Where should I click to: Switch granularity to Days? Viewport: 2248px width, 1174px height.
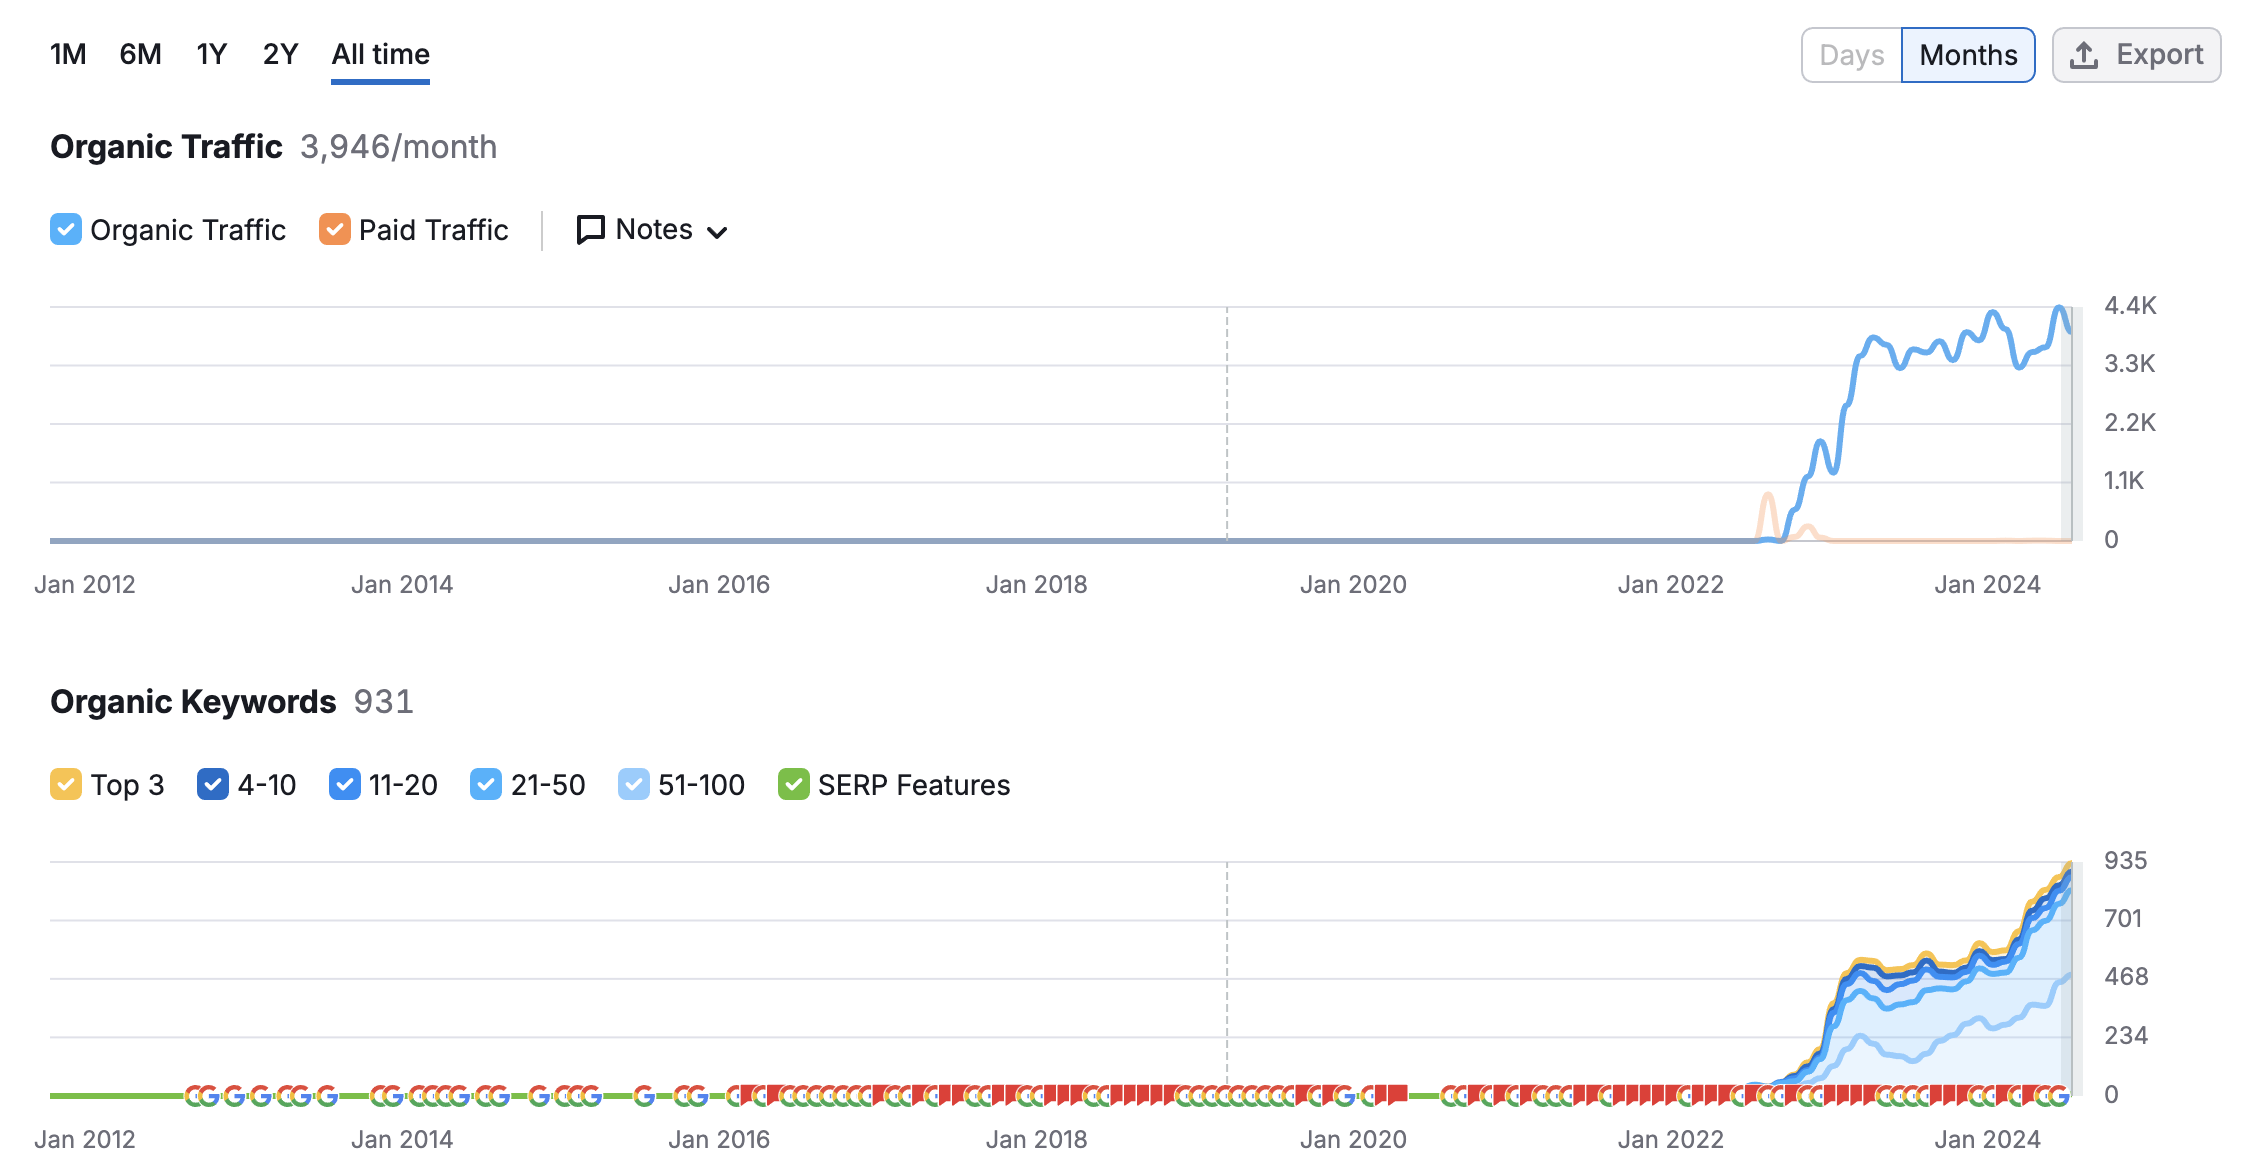pyautogui.click(x=1851, y=55)
